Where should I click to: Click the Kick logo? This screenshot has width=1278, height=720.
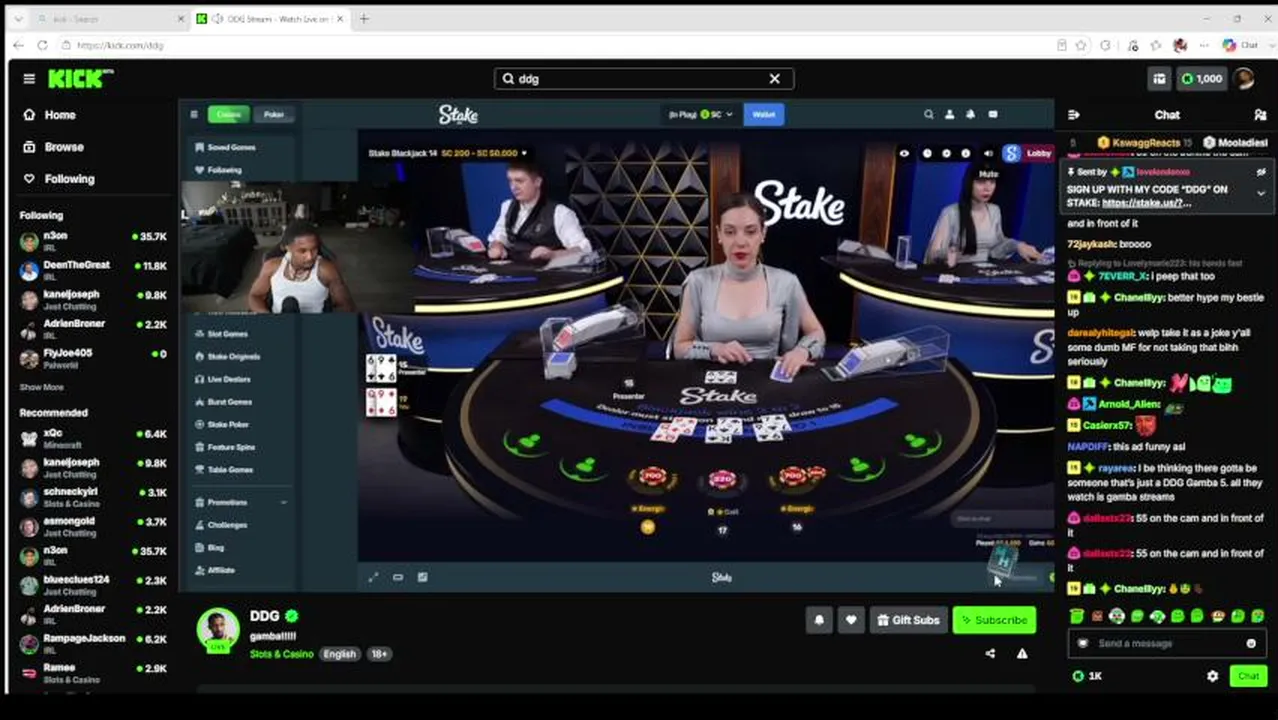[x=80, y=79]
